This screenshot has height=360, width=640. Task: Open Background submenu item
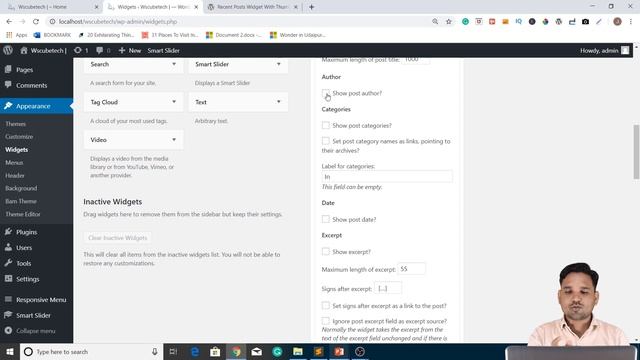click(x=21, y=188)
